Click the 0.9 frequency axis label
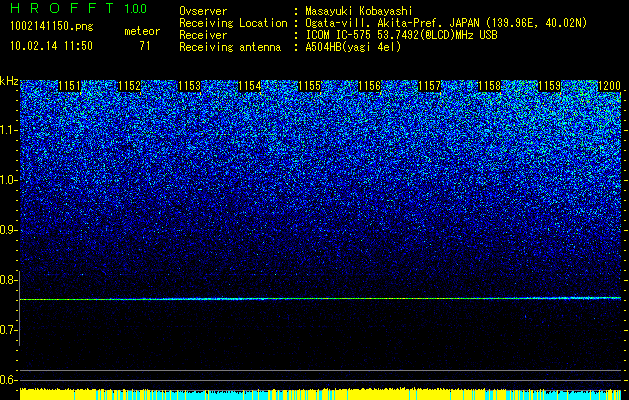Viewport: 629px width, 400px height. [x=9, y=230]
